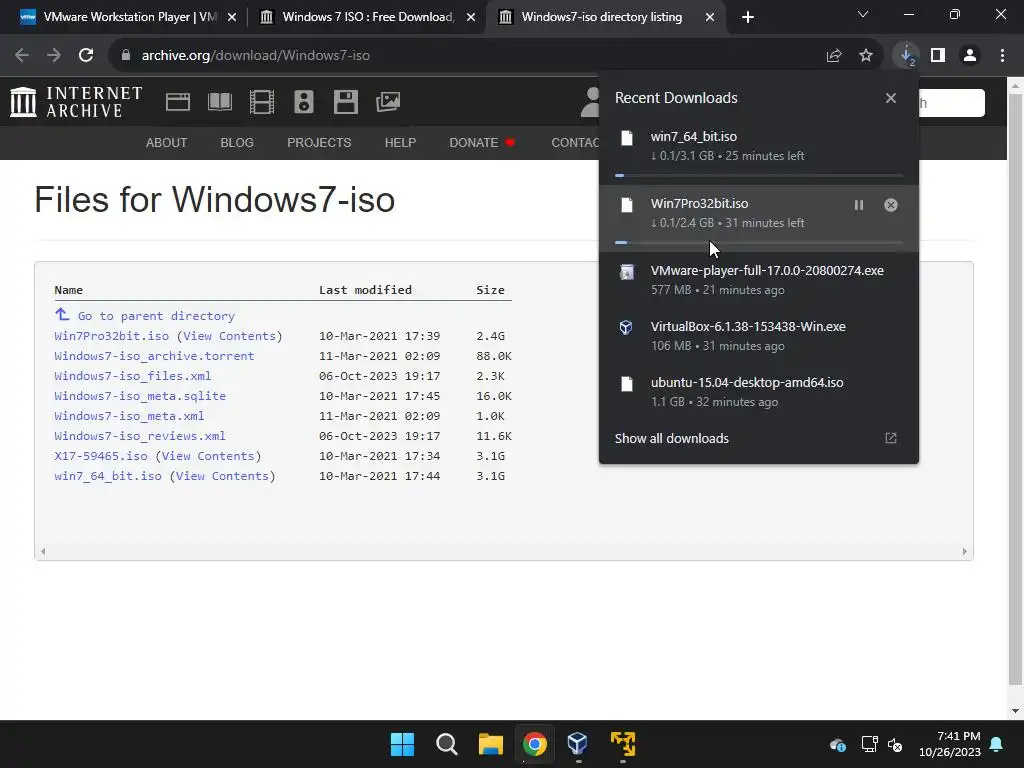Click the Internet Archive logo
Screen dimensions: 1024x768
click(76, 102)
